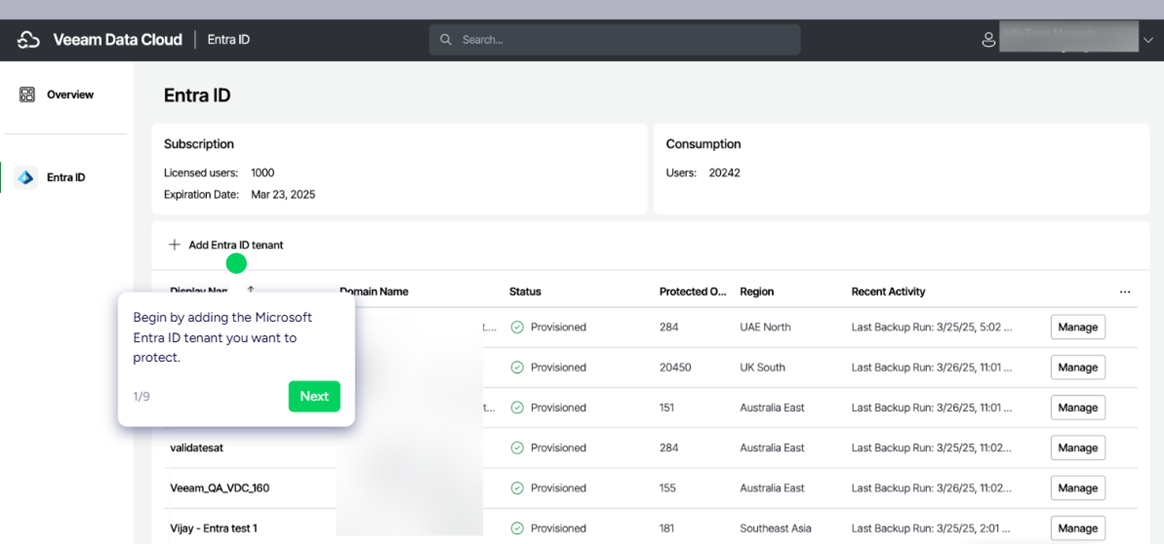Click the Status column header
Image resolution: width=1164 pixels, height=544 pixels.
(x=525, y=292)
